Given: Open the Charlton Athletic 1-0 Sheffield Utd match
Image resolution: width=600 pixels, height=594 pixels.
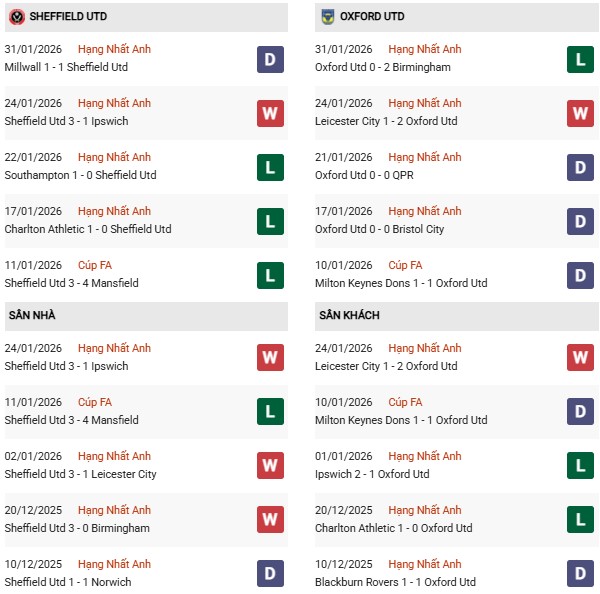Looking at the screenshot, I should 88,229.
